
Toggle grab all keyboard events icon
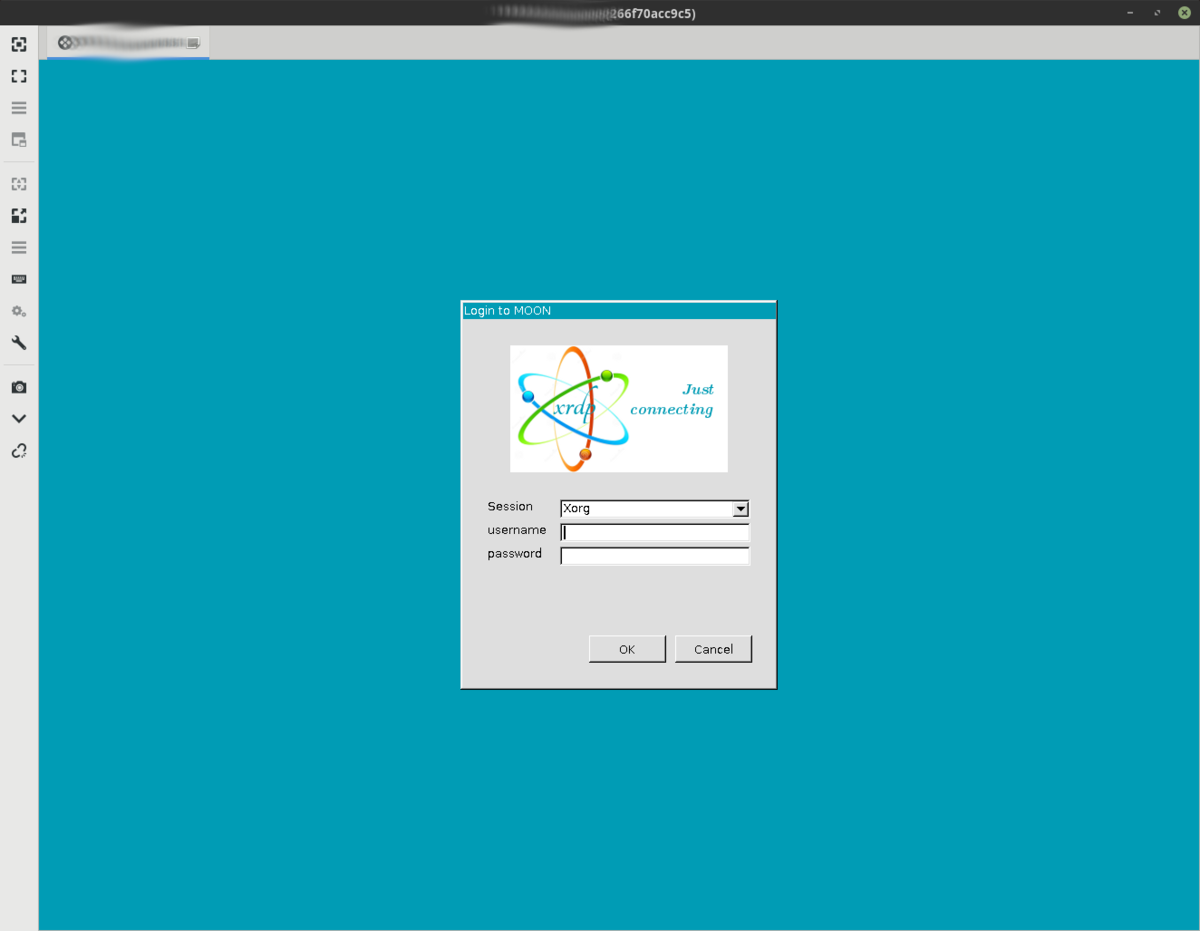pos(19,279)
